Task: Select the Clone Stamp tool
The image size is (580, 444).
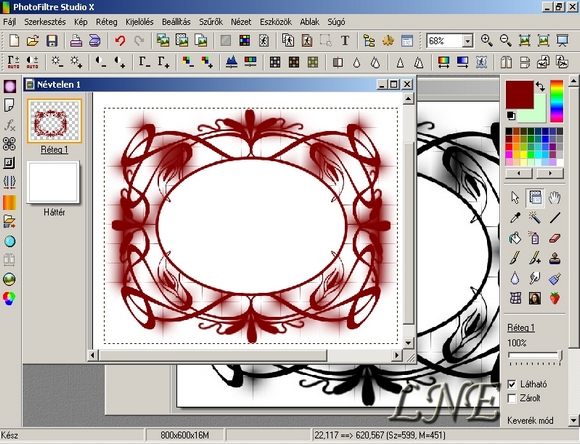Action: (x=554, y=258)
